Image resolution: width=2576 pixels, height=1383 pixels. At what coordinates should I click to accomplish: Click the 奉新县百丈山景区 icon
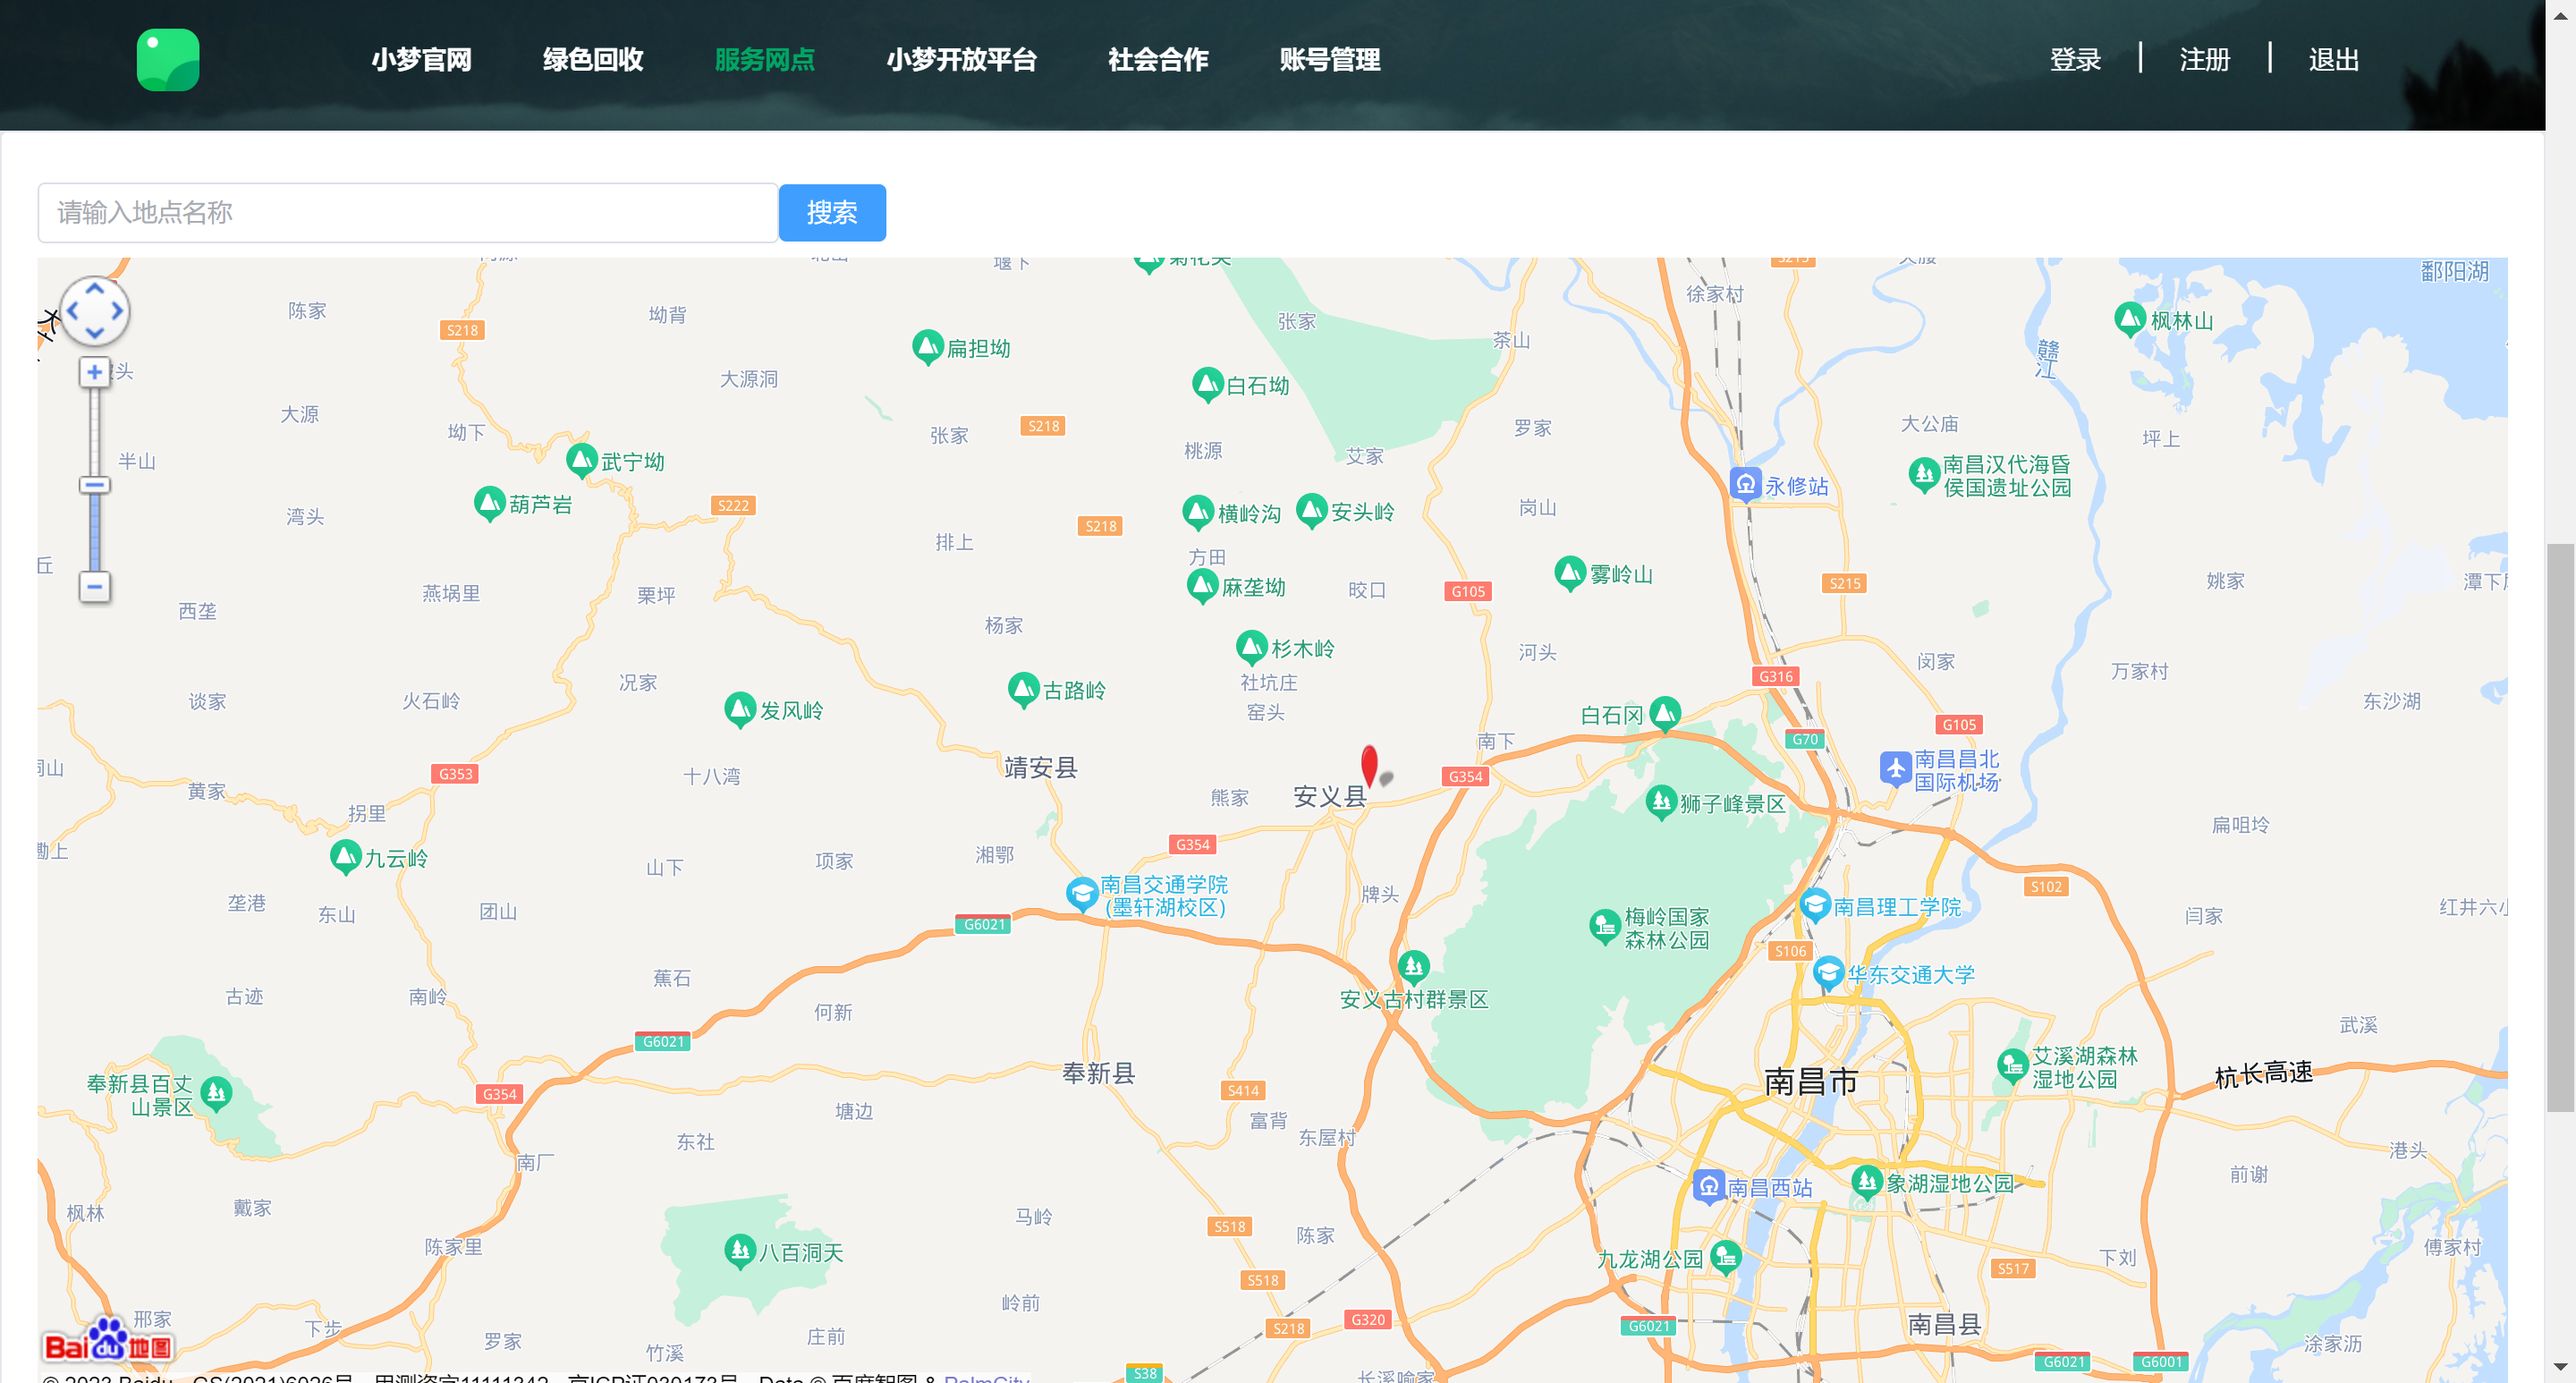pyautogui.click(x=216, y=1093)
